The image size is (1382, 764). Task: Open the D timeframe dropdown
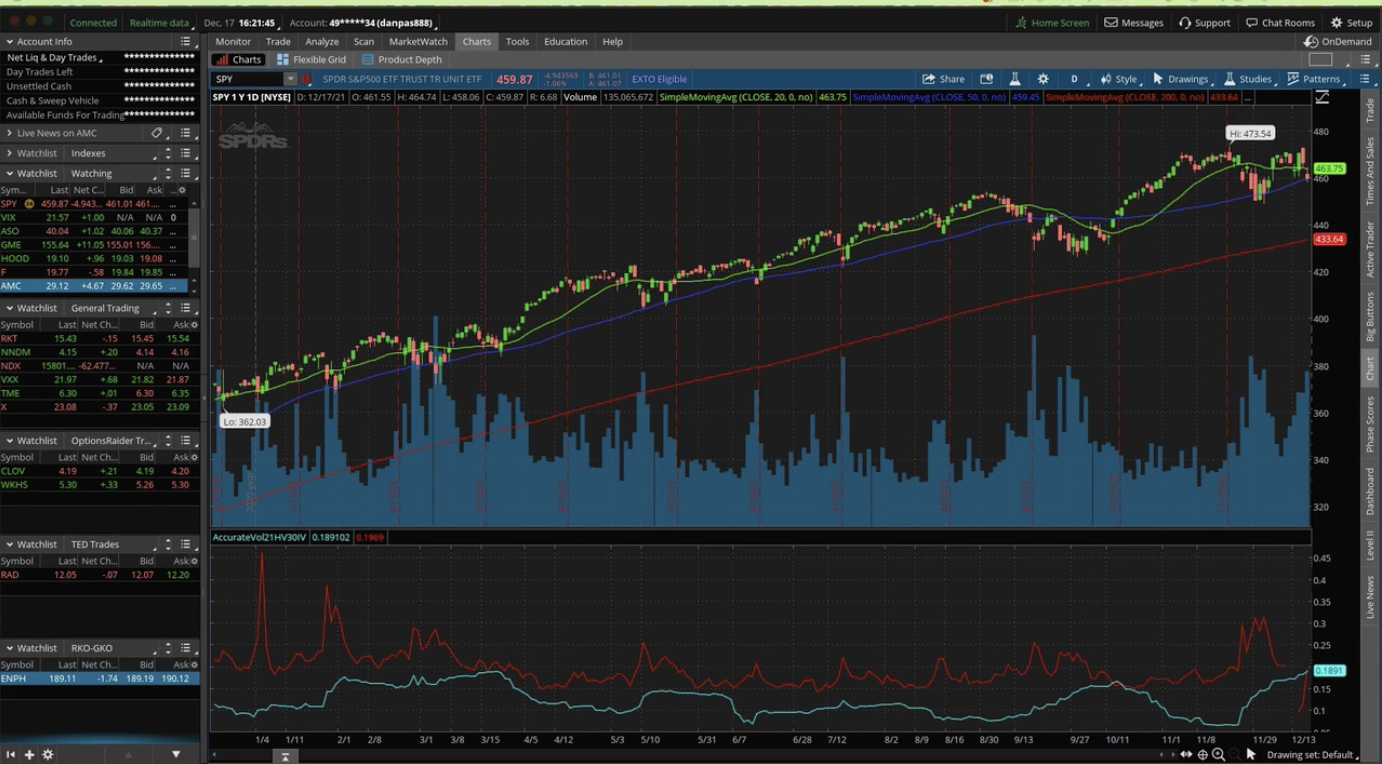click(x=1074, y=79)
